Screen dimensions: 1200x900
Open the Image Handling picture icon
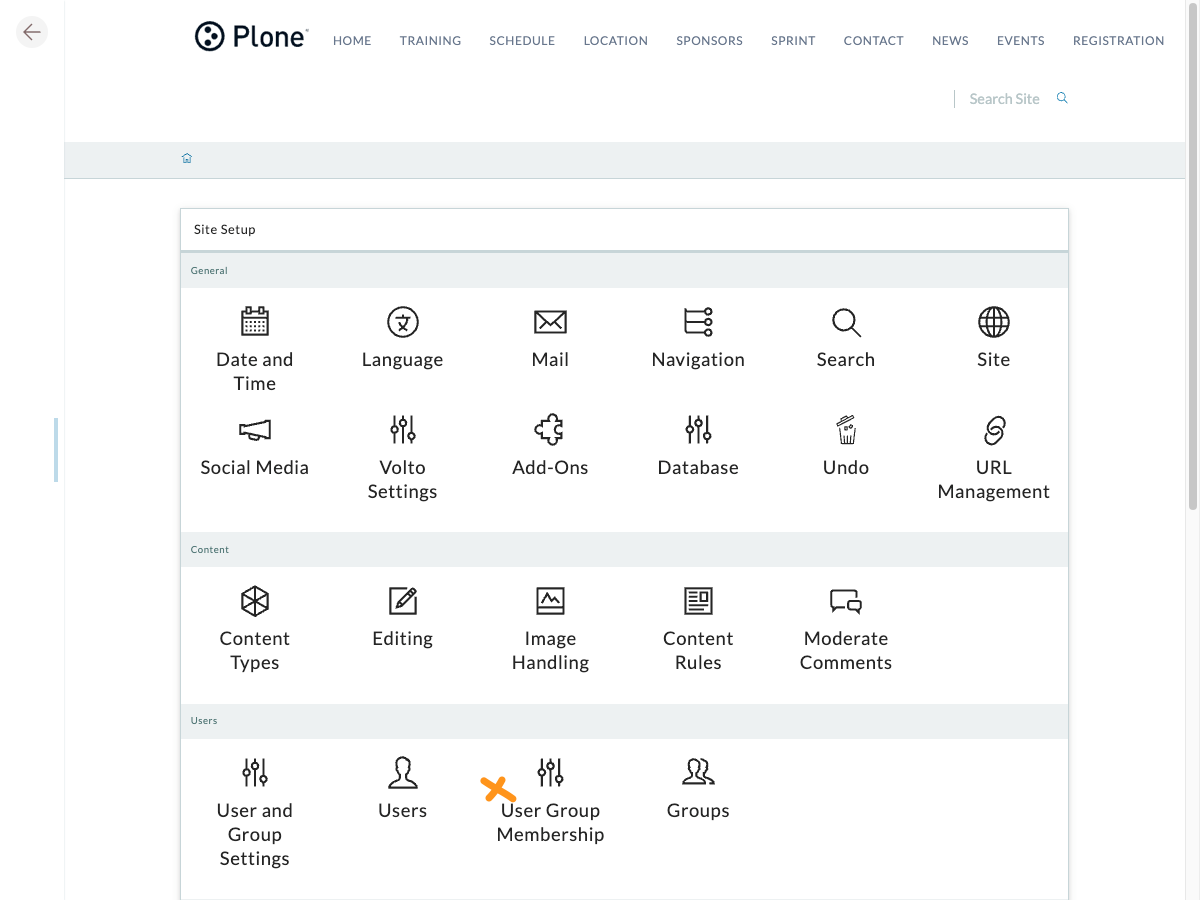pyautogui.click(x=550, y=601)
